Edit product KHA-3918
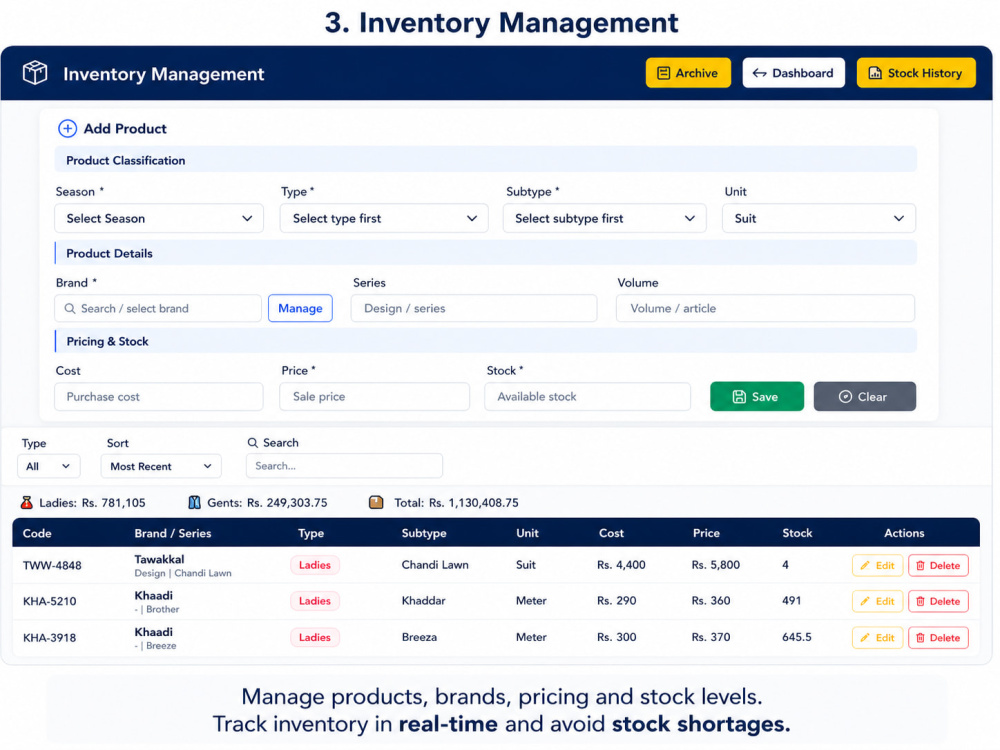The width and height of the screenshot is (1000, 750). click(x=878, y=638)
